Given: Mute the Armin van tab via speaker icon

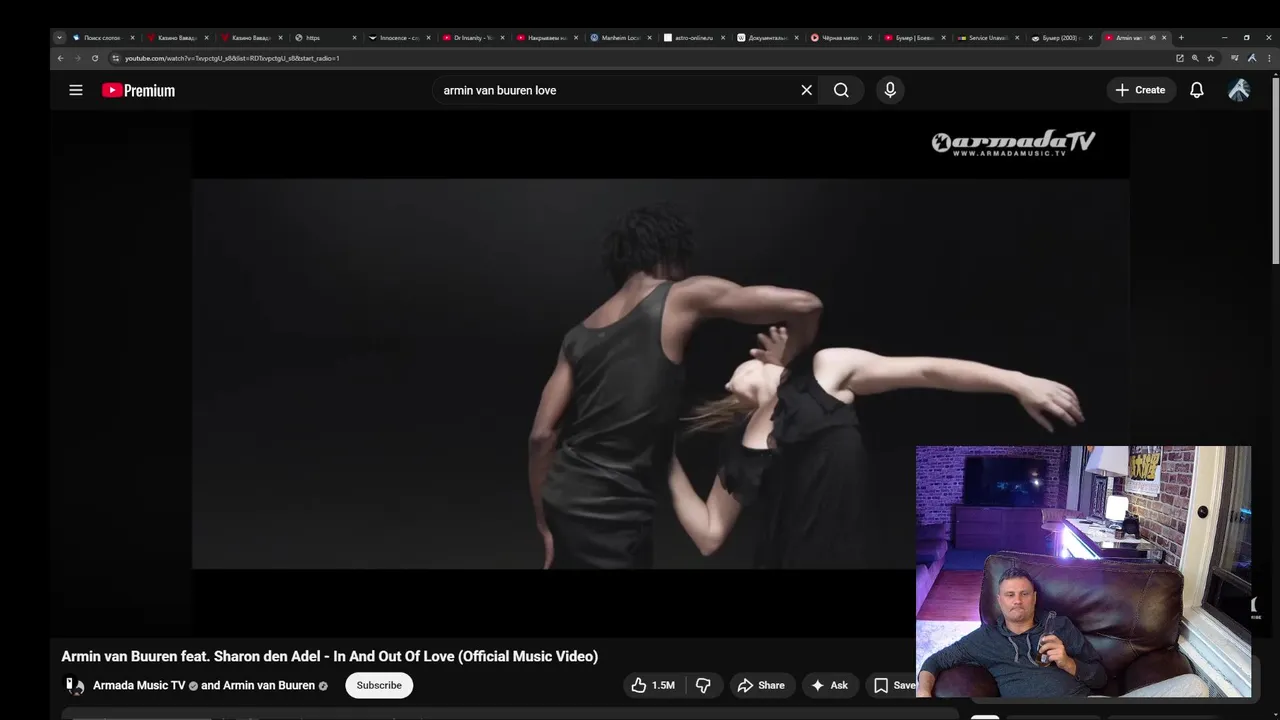Looking at the screenshot, I should click(1153, 38).
